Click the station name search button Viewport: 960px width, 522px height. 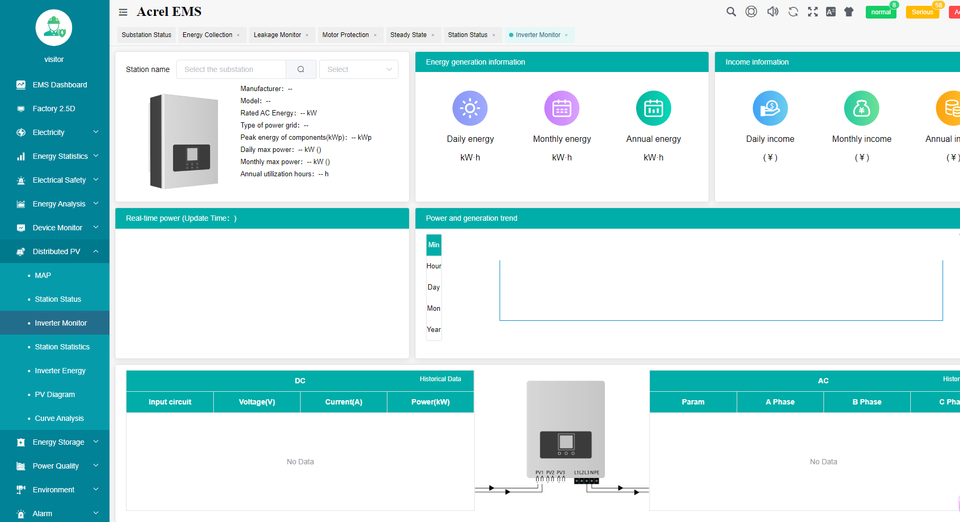tap(300, 69)
